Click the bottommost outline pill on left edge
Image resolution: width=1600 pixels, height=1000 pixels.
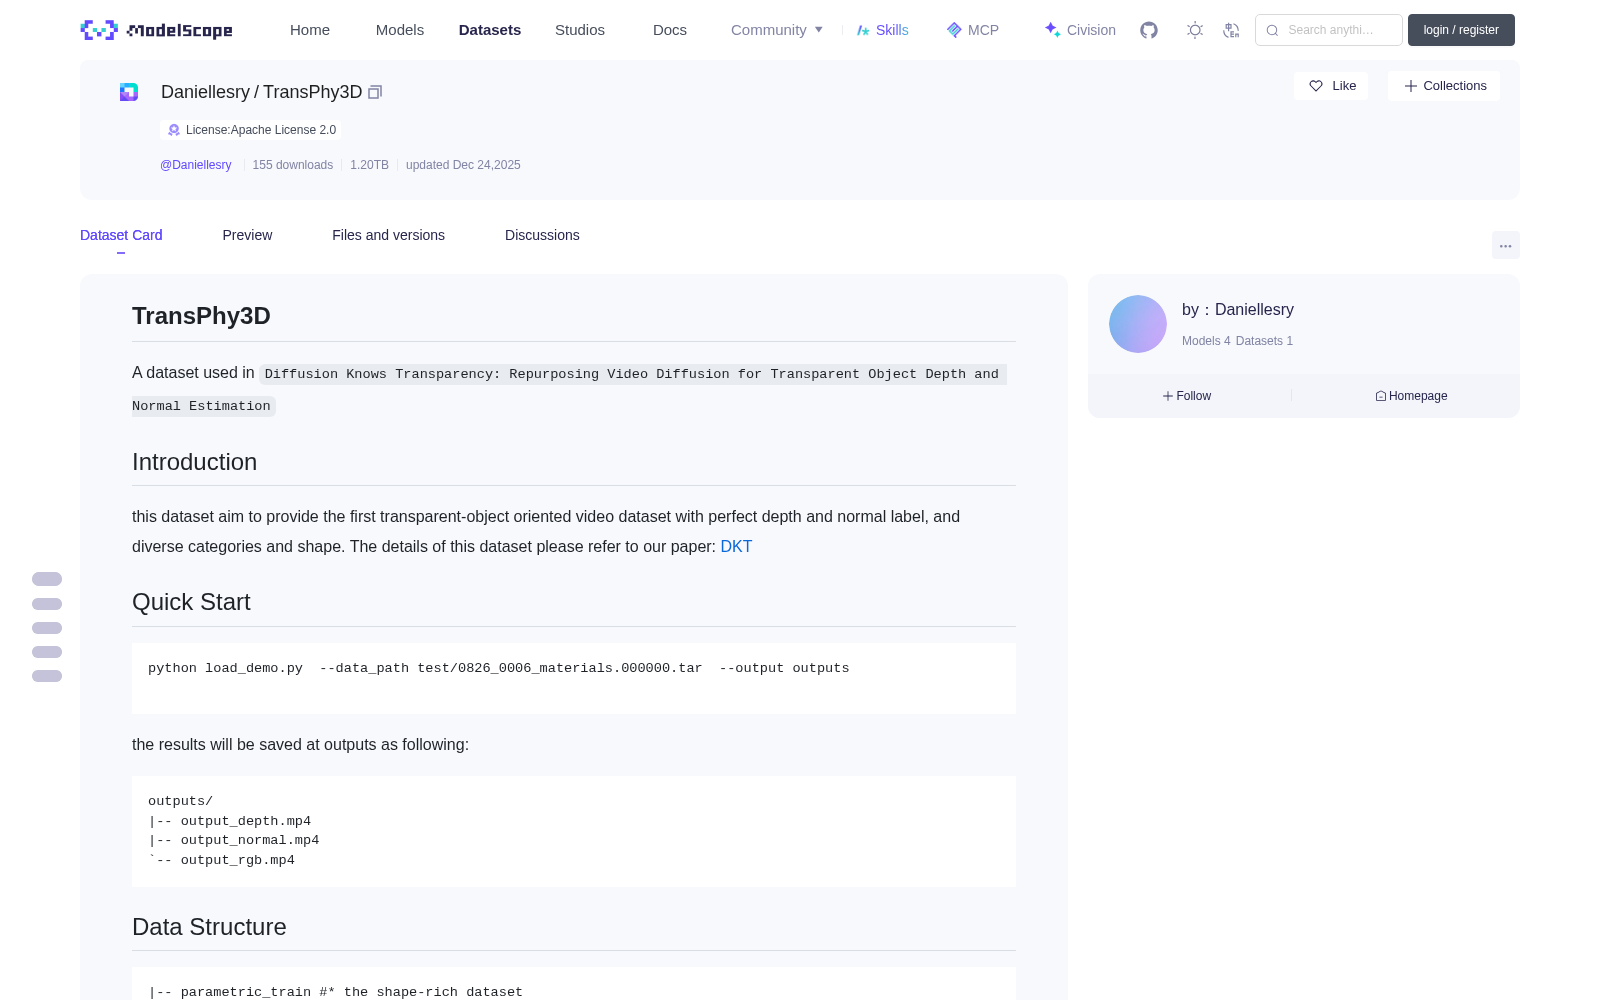click(x=47, y=676)
